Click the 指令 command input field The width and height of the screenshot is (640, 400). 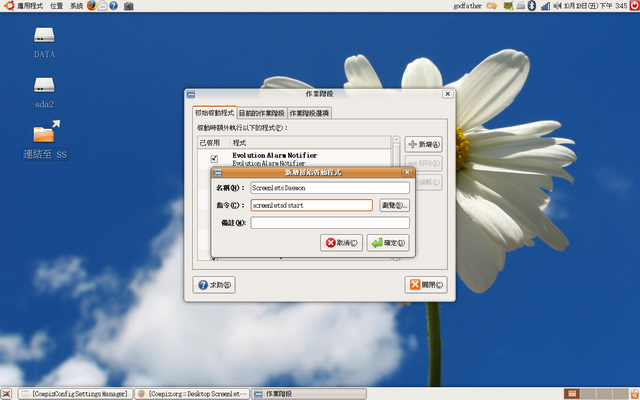point(311,205)
